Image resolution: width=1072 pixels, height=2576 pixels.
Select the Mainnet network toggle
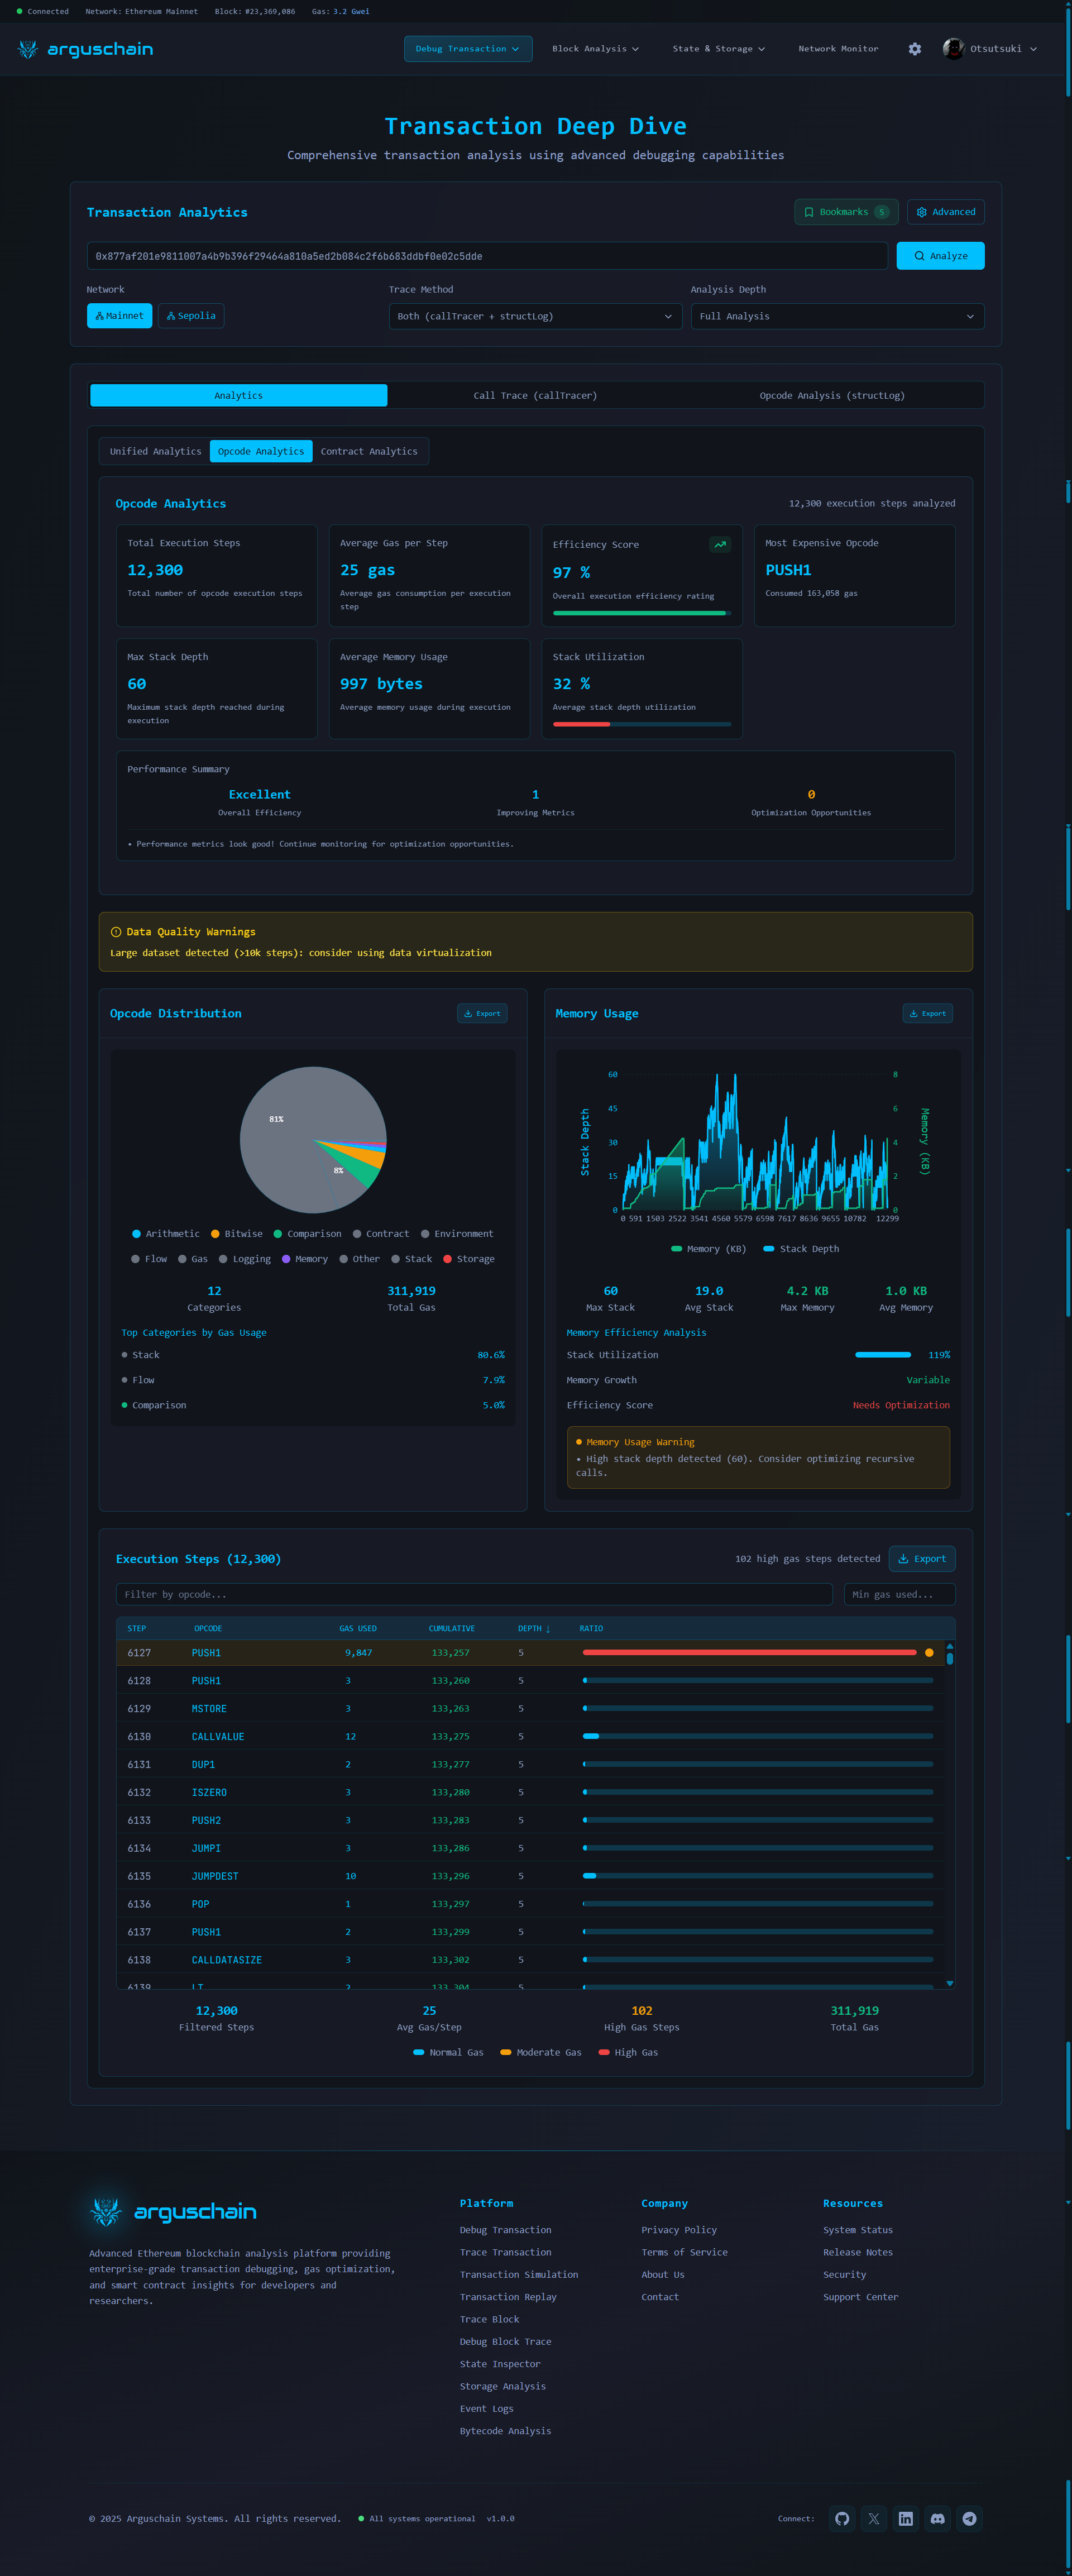(119, 316)
